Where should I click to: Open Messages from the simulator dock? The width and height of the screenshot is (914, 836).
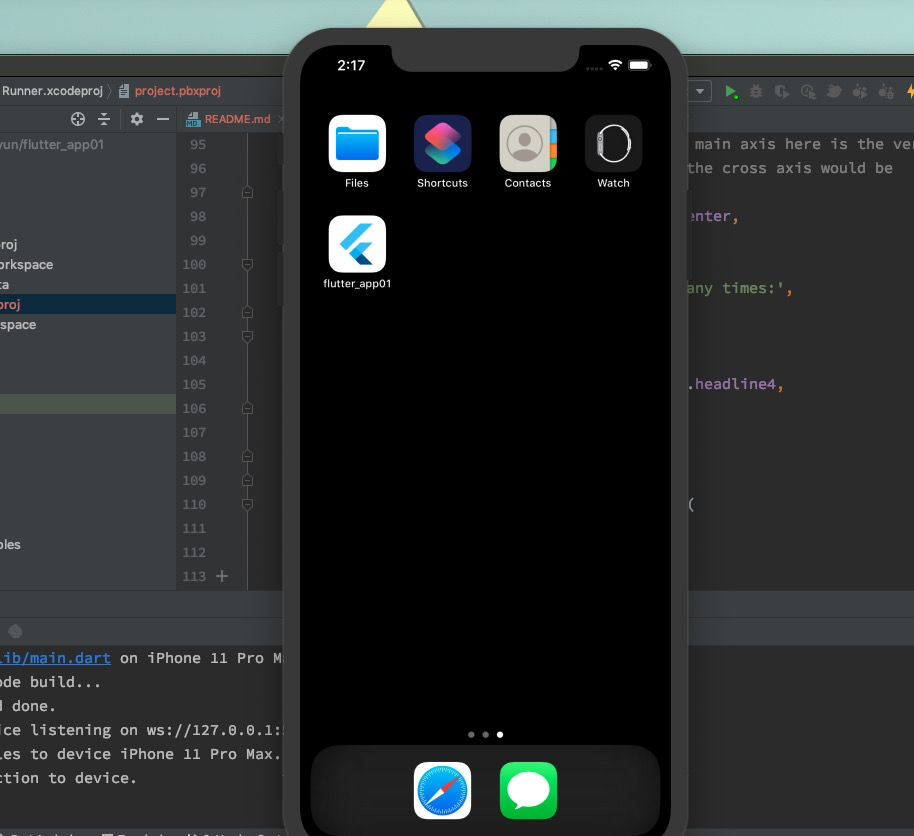[528, 791]
